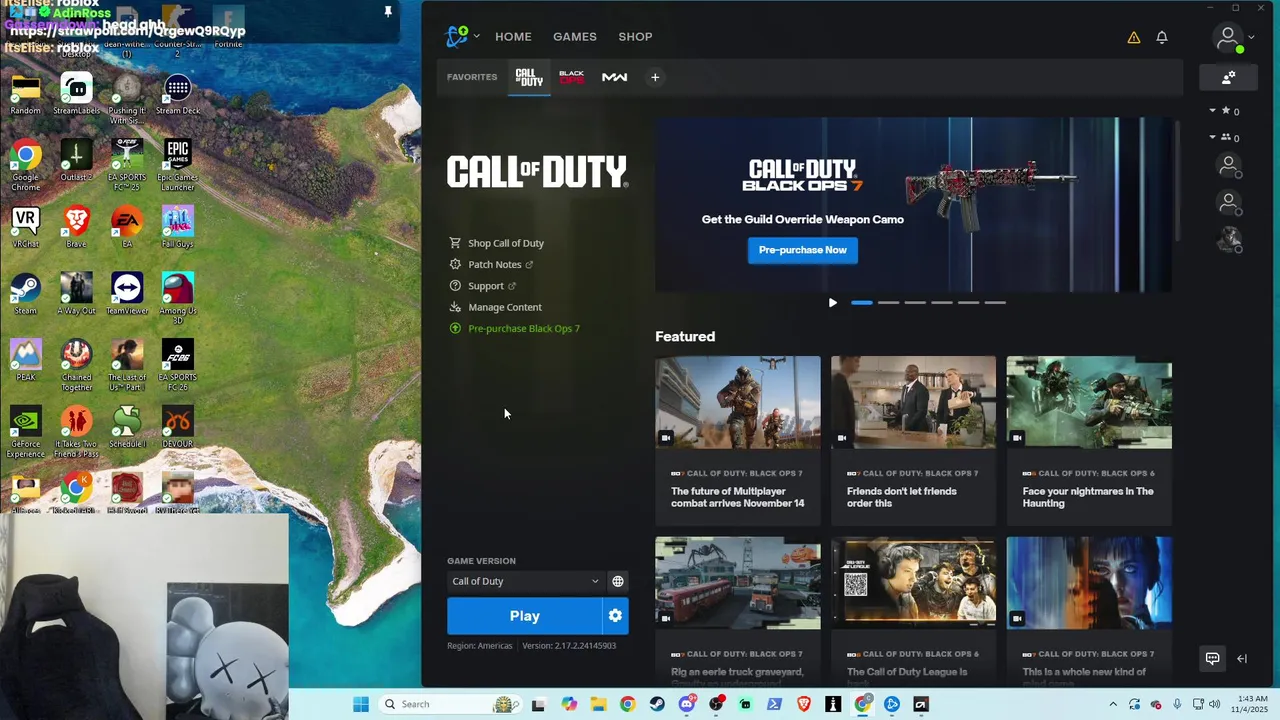Open 'The future of Multiplayer combat' video card
The height and width of the screenshot is (720, 1280).
click(x=738, y=440)
